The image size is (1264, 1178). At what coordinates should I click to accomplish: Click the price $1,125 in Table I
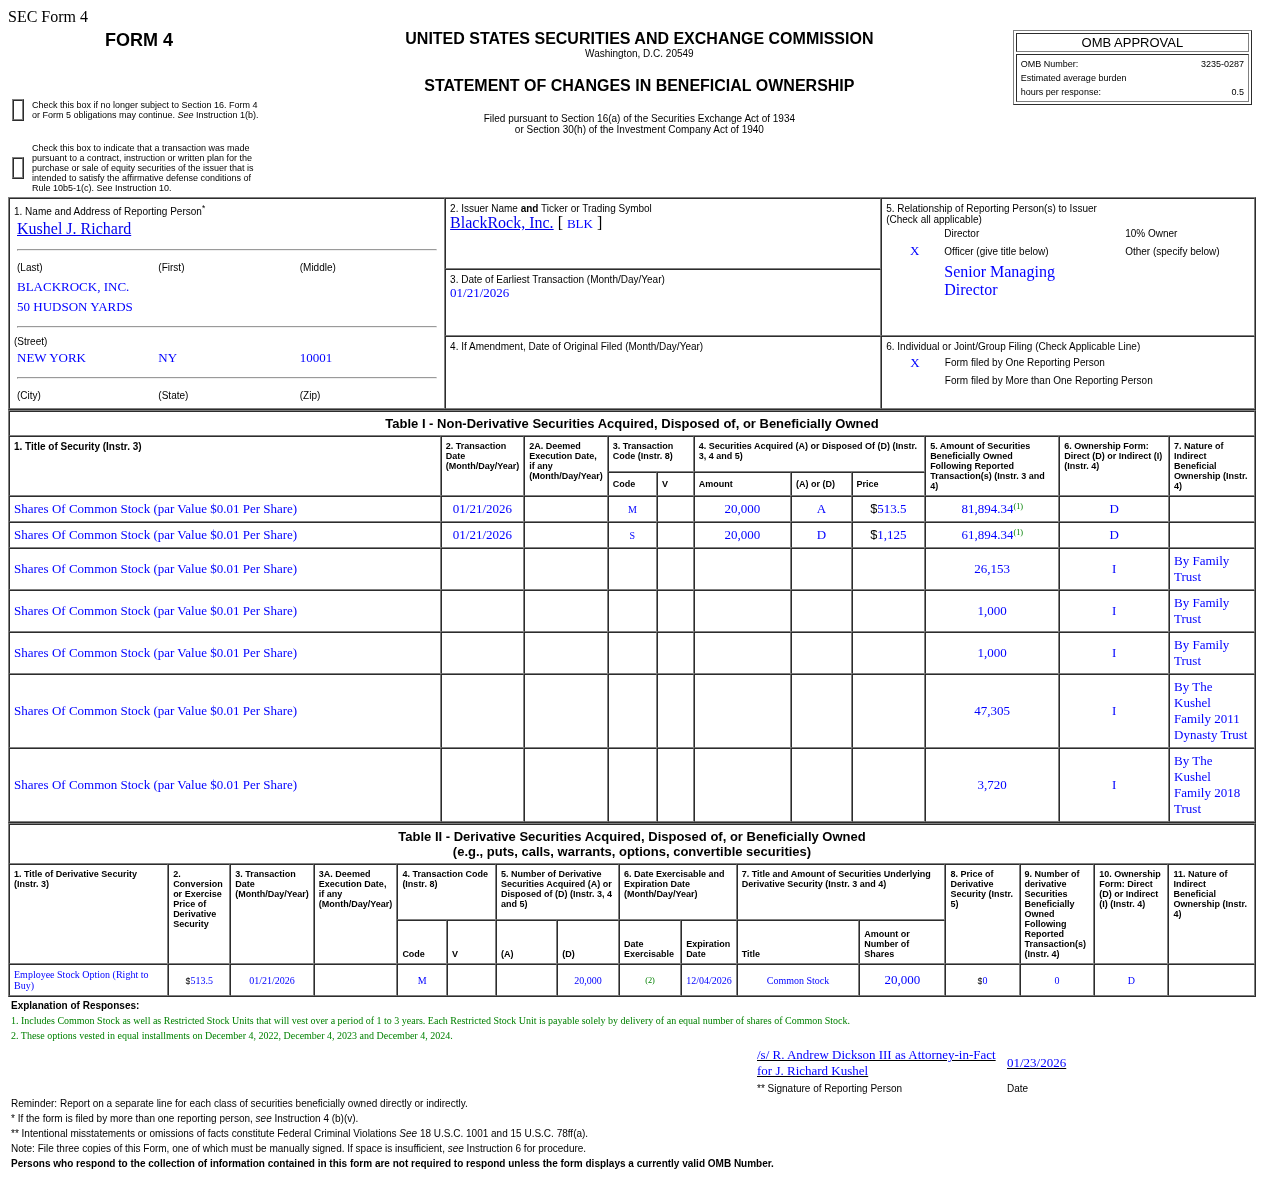(x=888, y=535)
